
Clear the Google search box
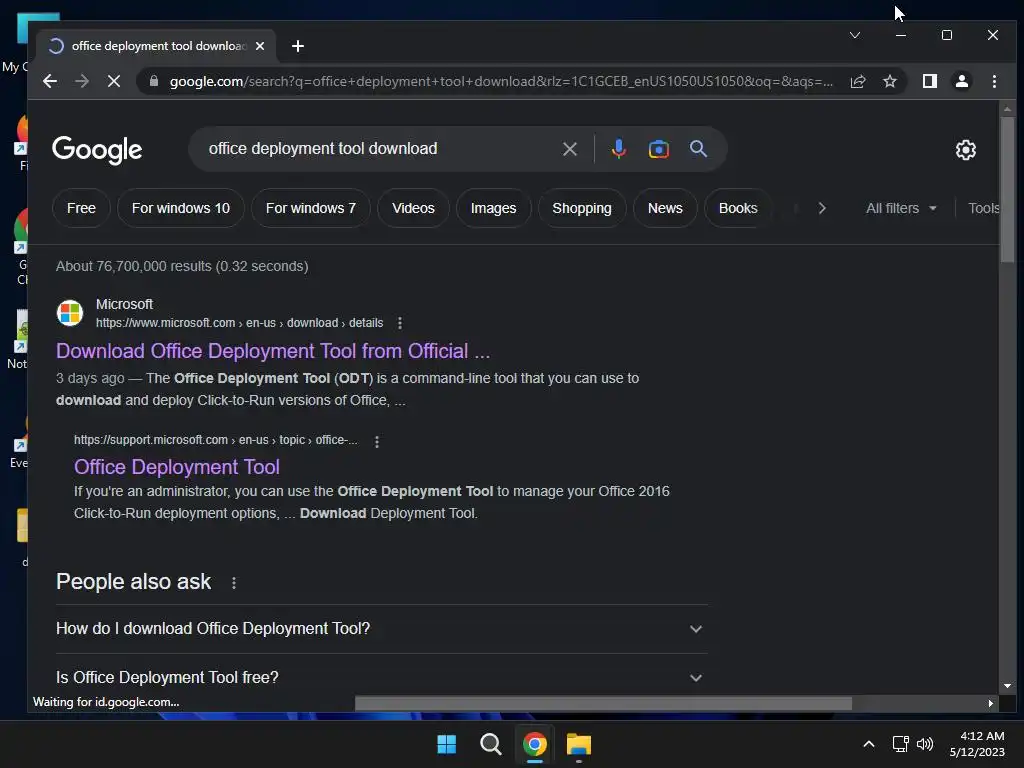point(570,149)
